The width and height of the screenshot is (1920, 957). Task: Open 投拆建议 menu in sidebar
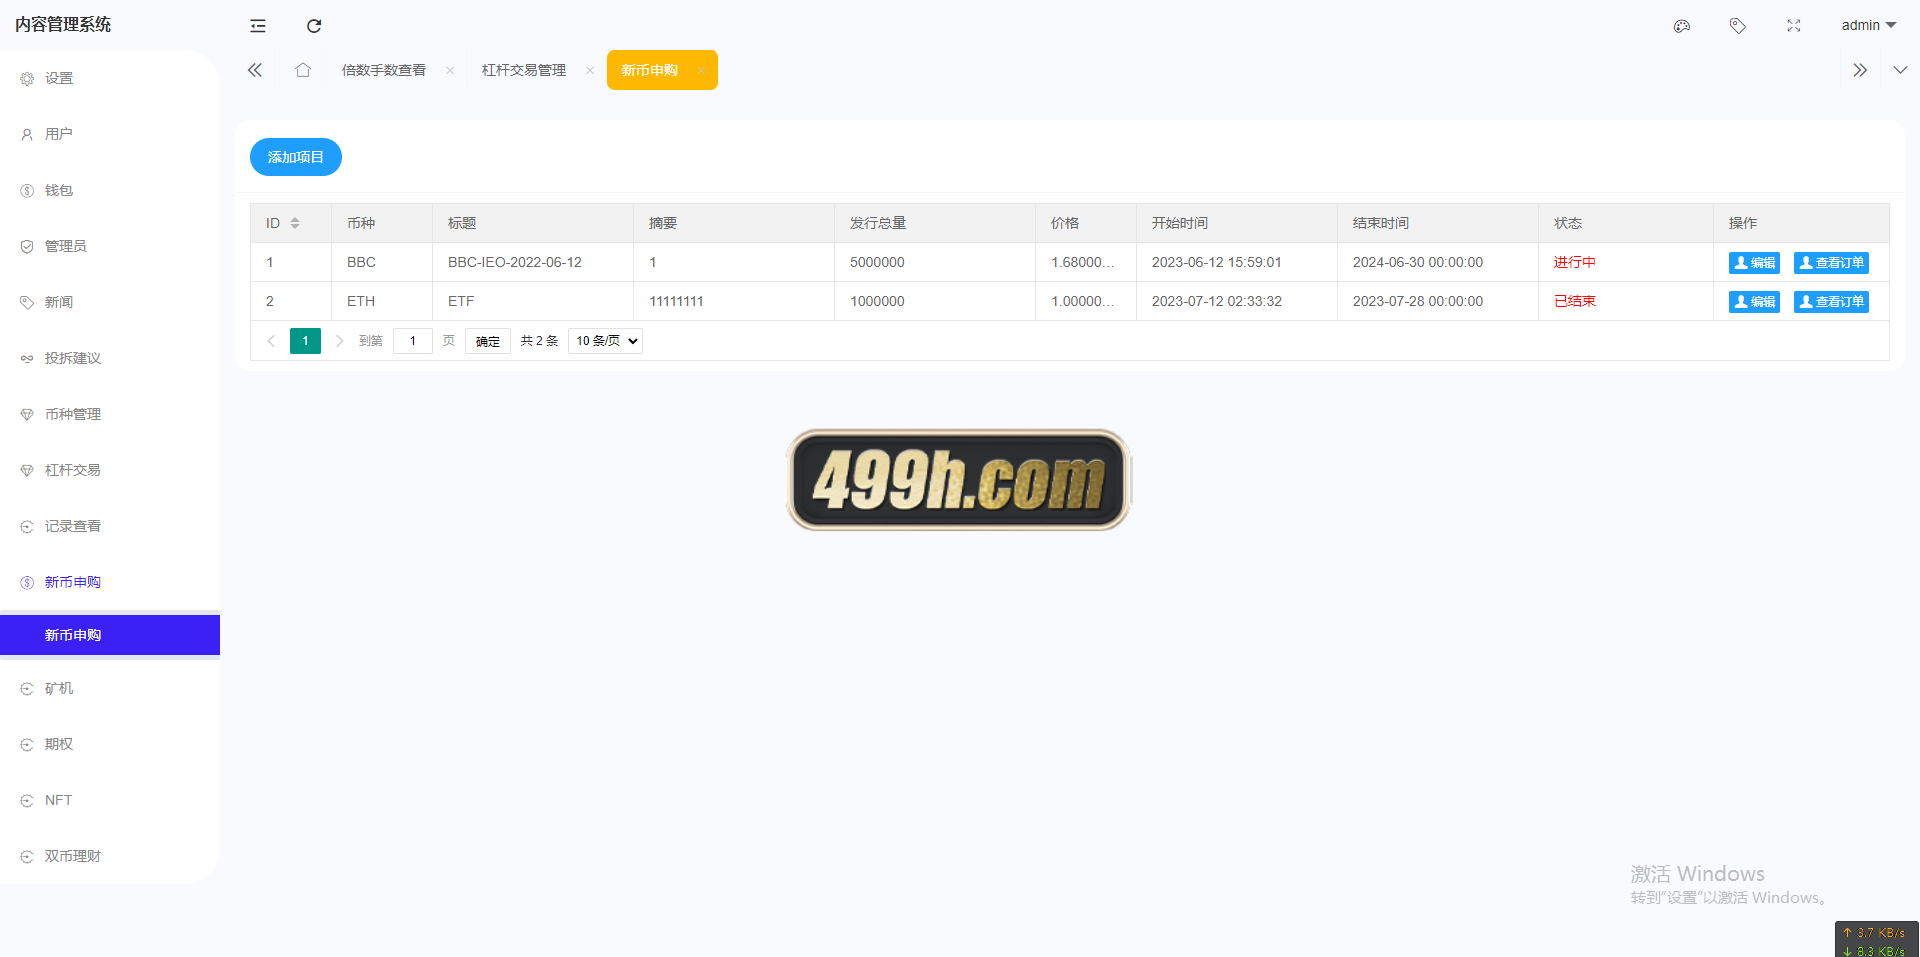[110, 358]
